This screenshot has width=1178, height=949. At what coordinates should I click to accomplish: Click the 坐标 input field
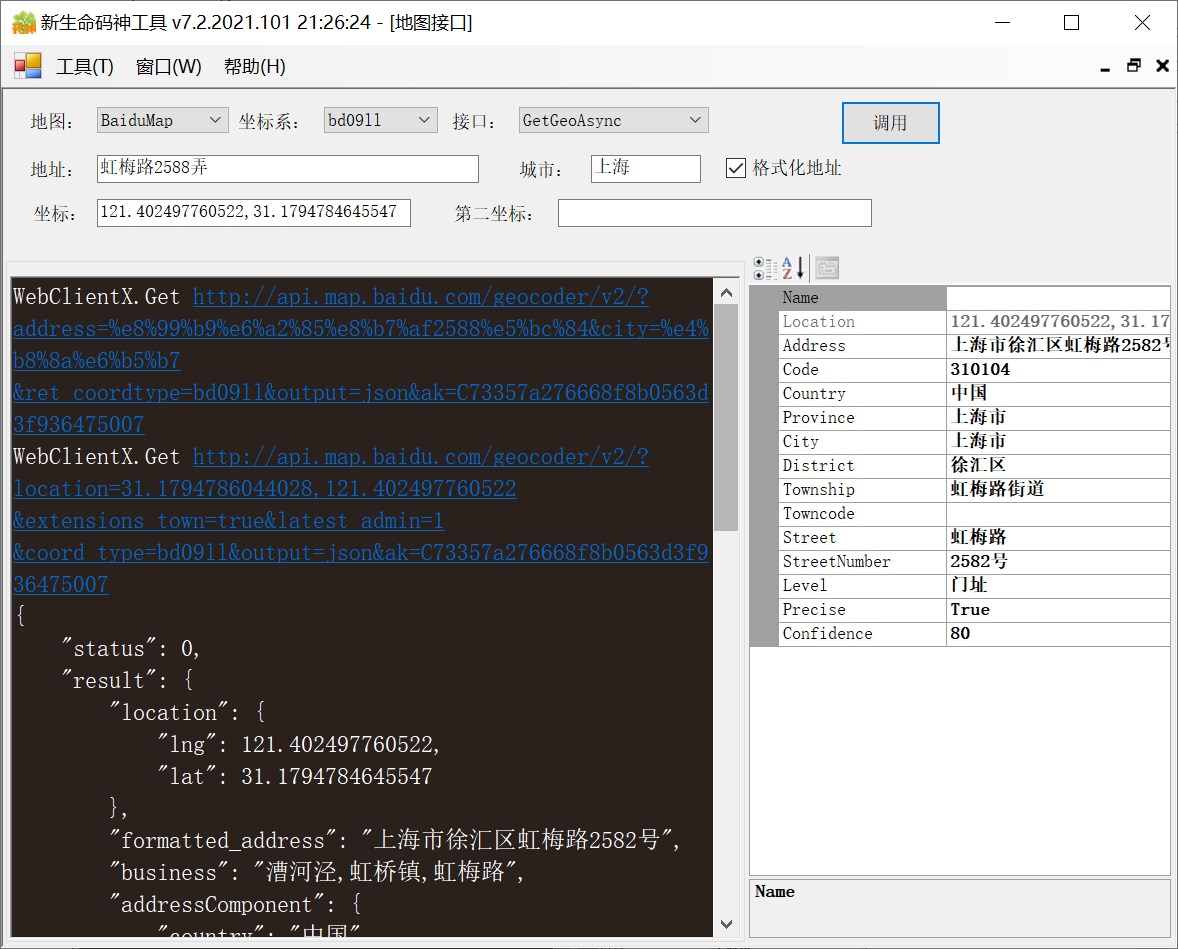coord(254,213)
